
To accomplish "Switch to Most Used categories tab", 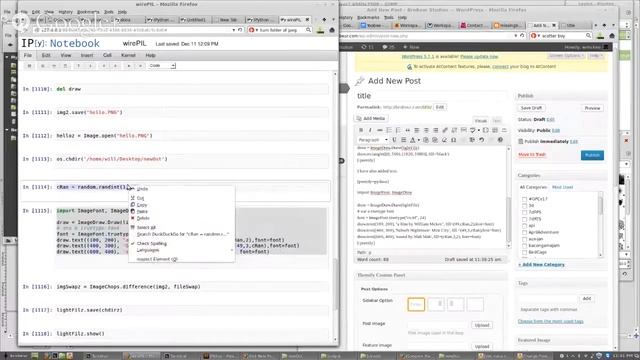I will tap(562, 187).
